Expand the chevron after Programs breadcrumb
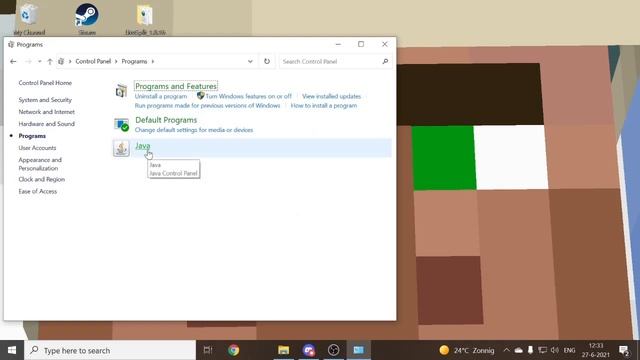 click(153, 62)
